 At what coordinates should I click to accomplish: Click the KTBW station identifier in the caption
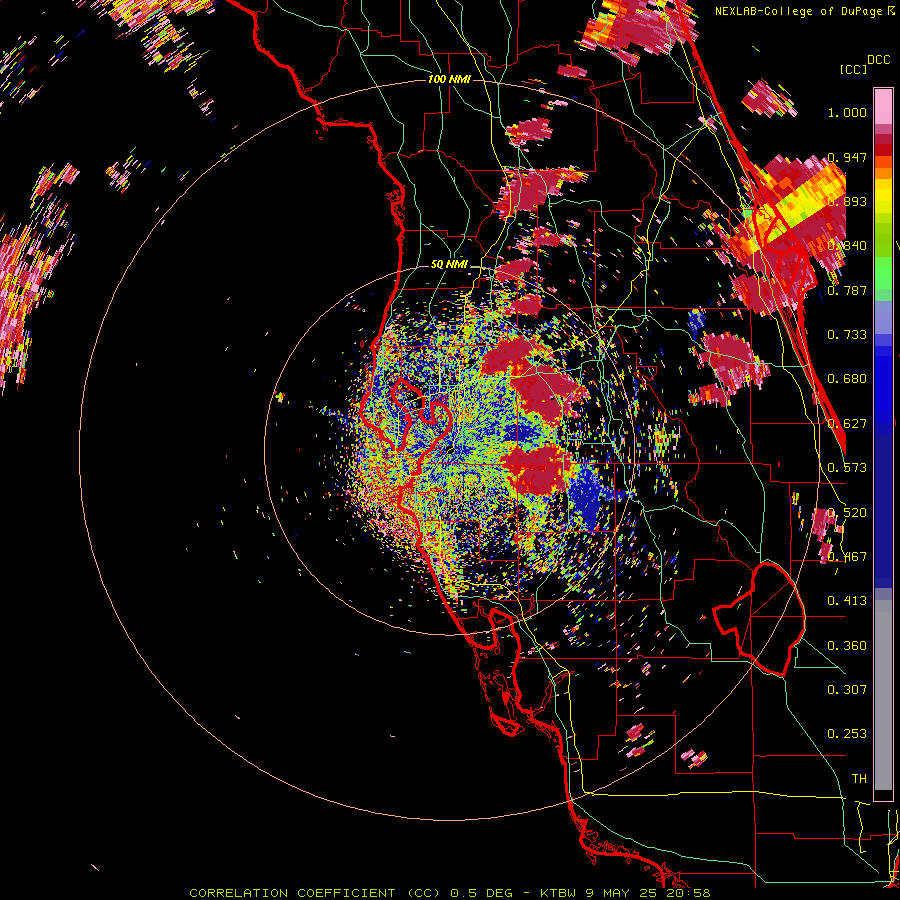560,893
